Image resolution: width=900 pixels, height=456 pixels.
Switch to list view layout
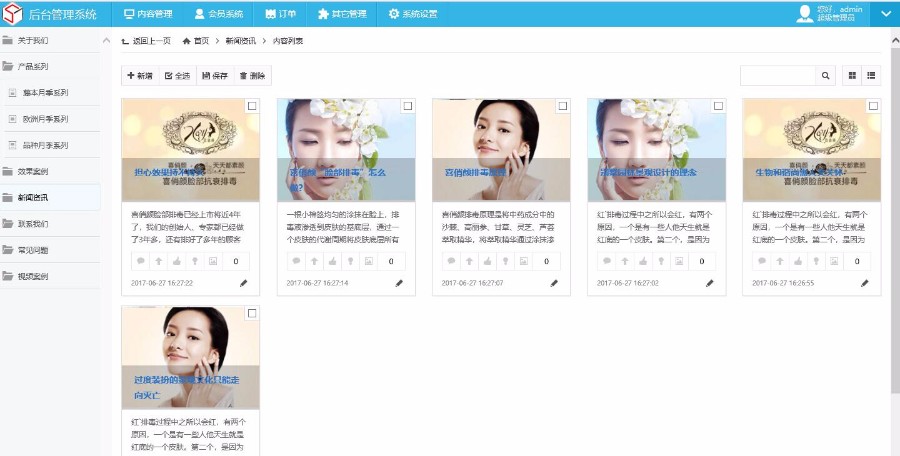click(872, 76)
